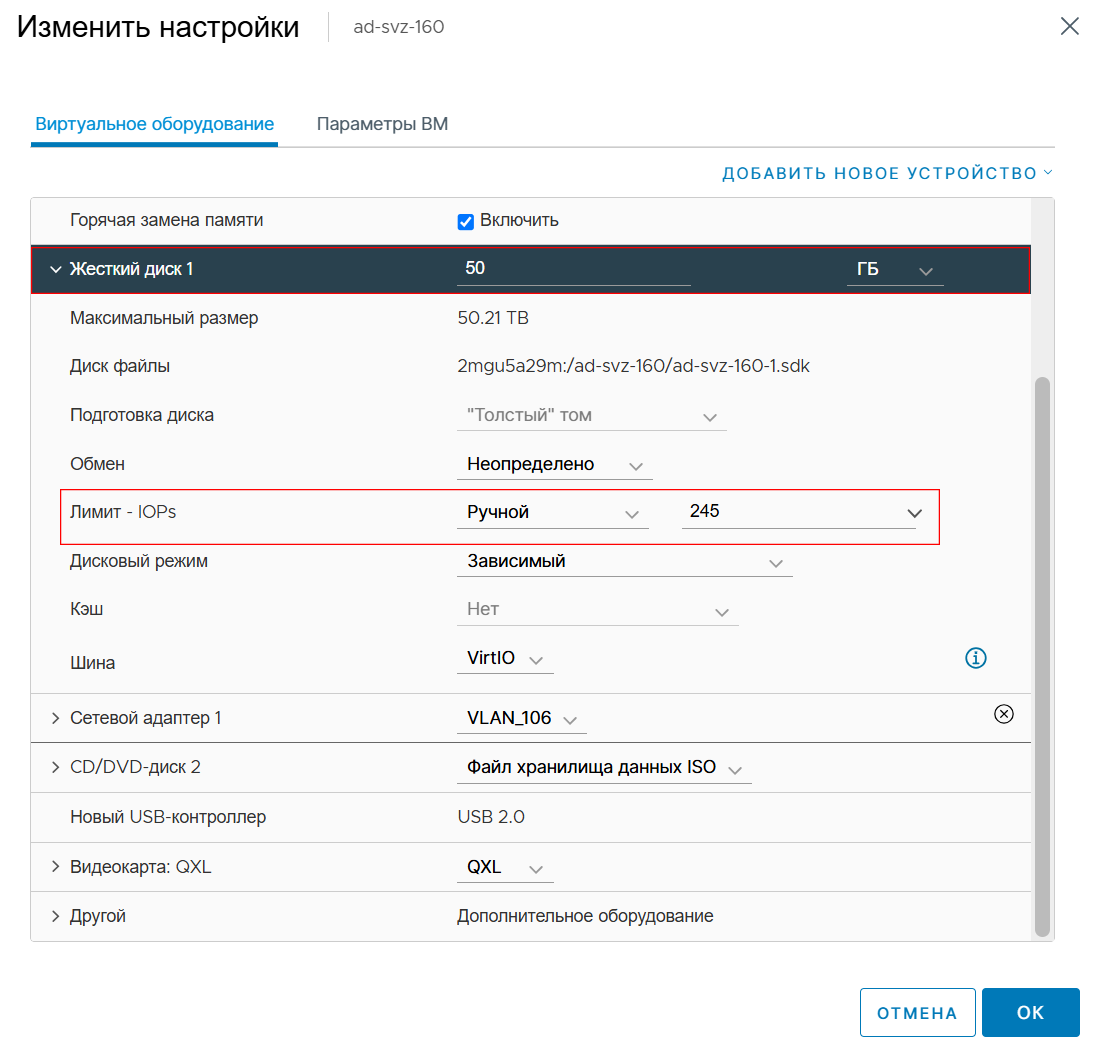Viewport: 1098px width, 1056px height.
Task: Open the IOPs value field showing 245
Action: pos(803,513)
